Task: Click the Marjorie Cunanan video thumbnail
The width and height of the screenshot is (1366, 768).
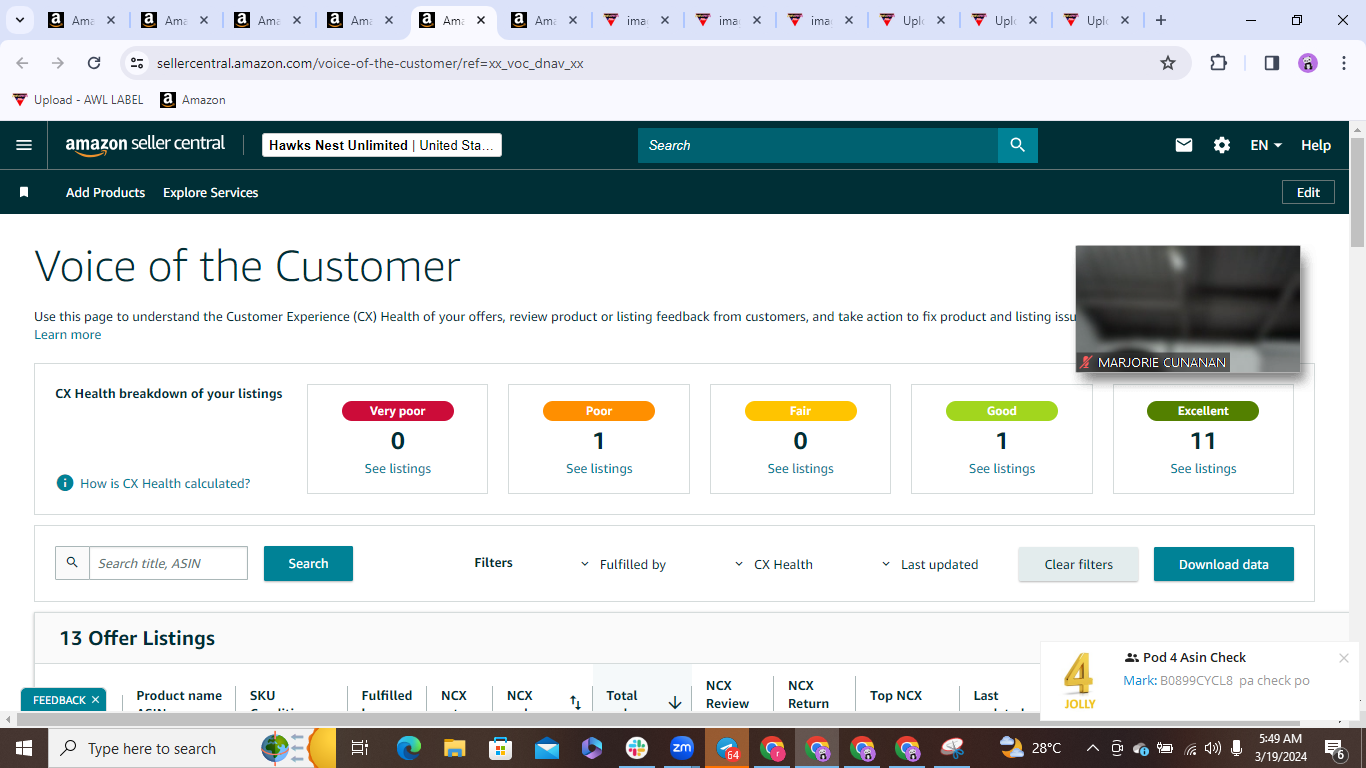Action: [x=1188, y=309]
